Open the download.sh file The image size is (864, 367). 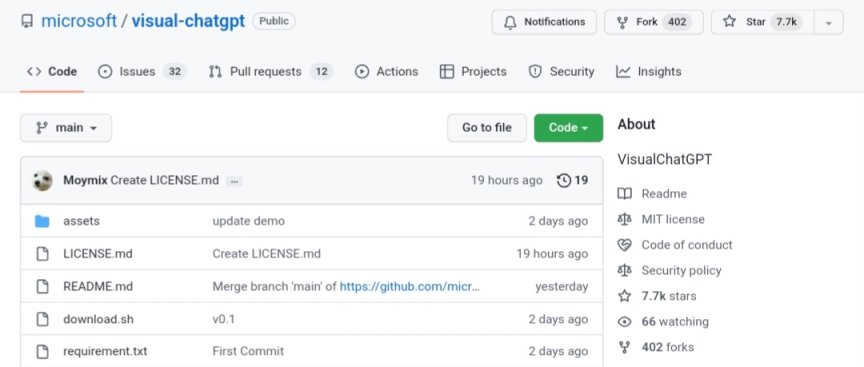pyautogui.click(x=99, y=319)
